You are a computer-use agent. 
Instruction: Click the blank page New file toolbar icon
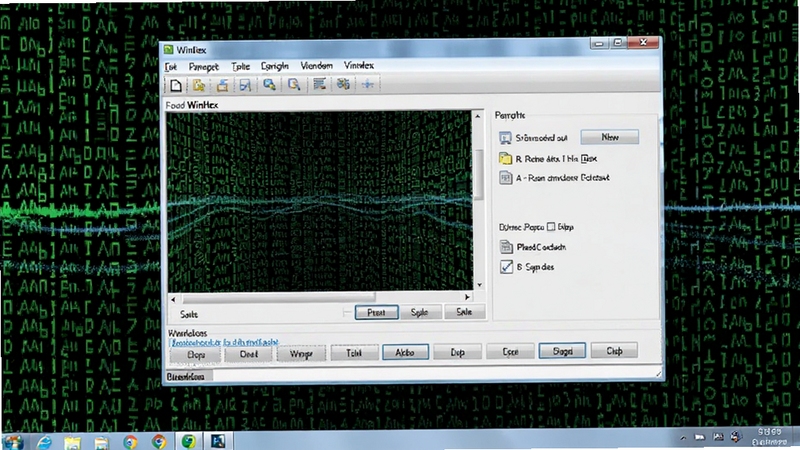coord(176,85)
